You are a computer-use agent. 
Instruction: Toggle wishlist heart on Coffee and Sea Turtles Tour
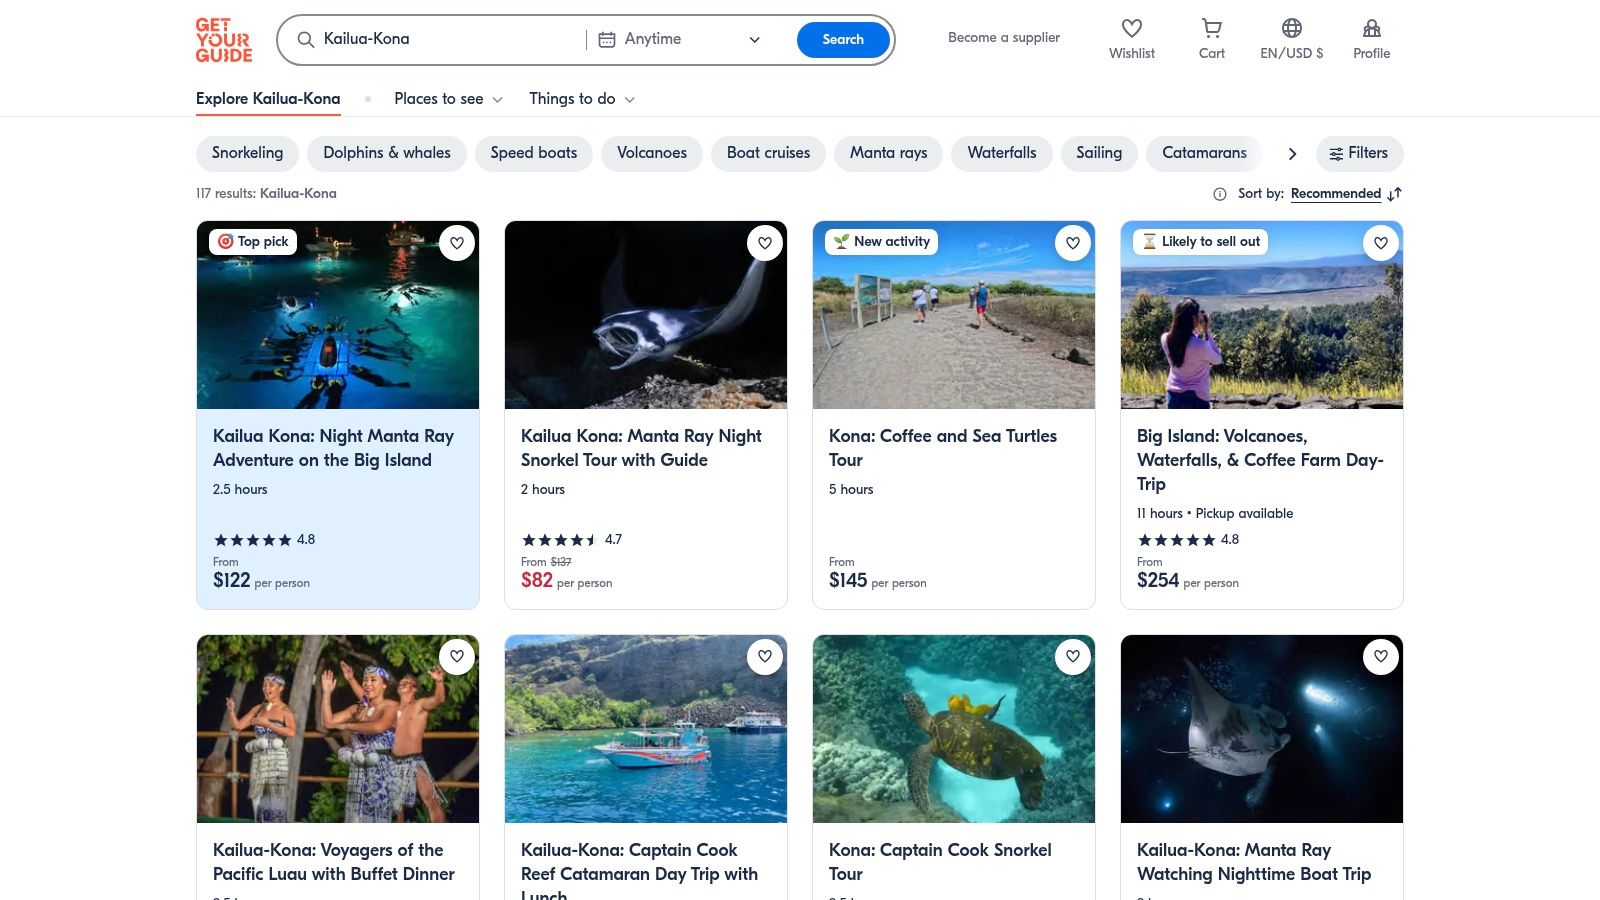click(x=1073, y=243)
